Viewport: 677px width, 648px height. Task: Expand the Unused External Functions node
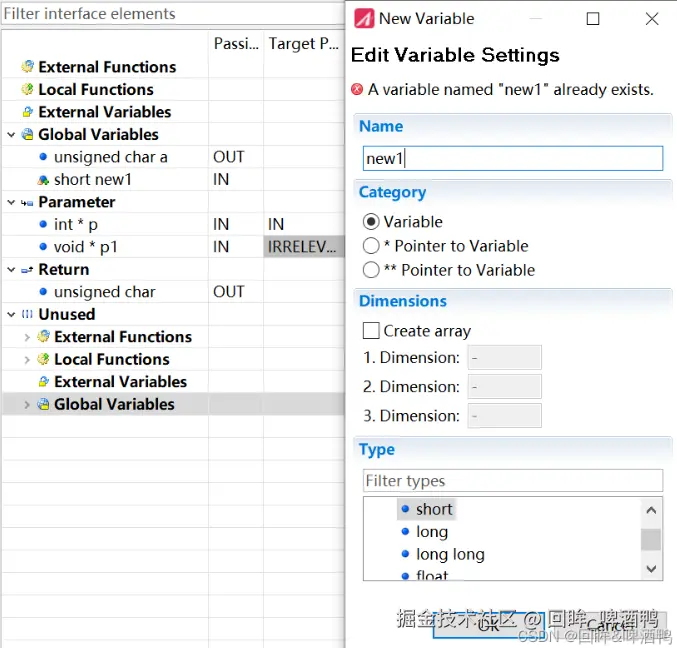coord(27,337)
